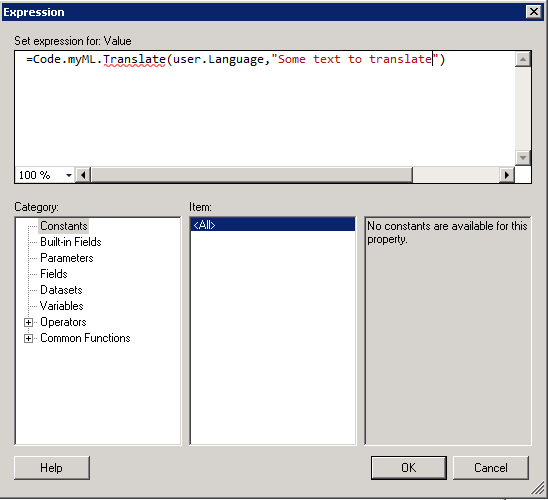Open the Fields category
The width and height of the screenshot is (548, 500).
[x=53, y=274]
